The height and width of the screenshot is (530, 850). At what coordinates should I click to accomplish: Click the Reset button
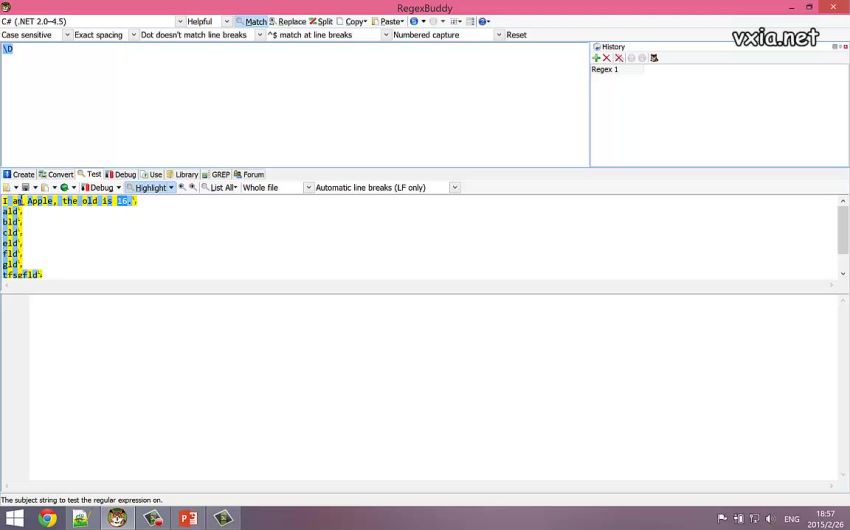tap(516, 35)
